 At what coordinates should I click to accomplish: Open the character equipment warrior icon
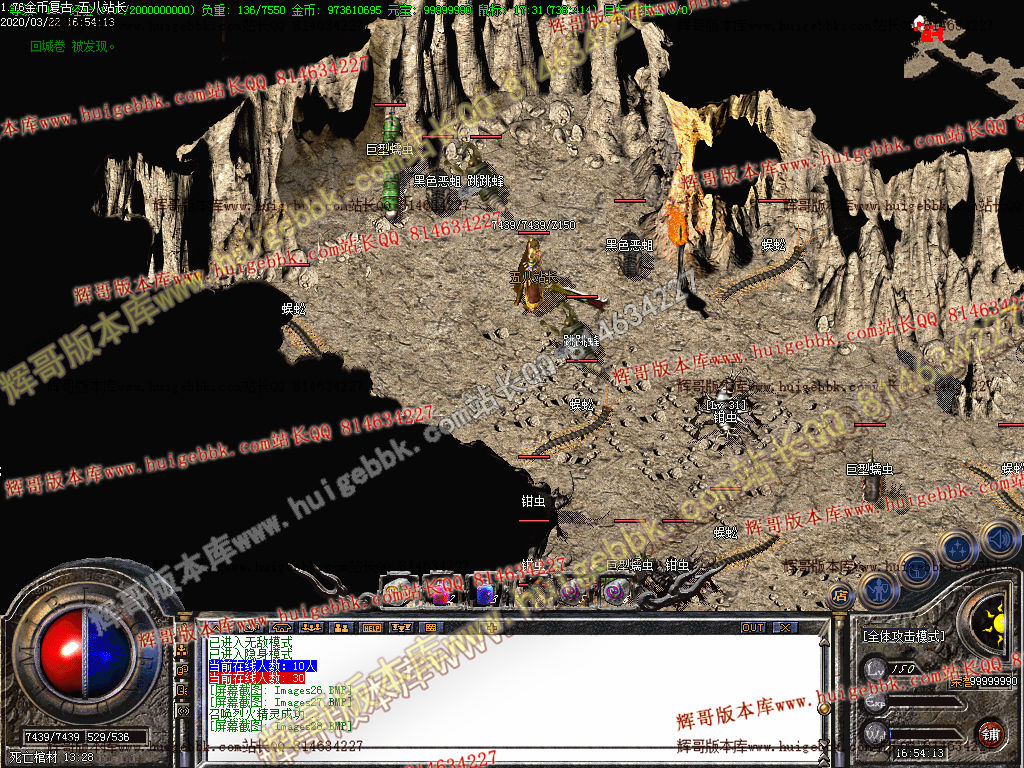click(x=880, y=590)
